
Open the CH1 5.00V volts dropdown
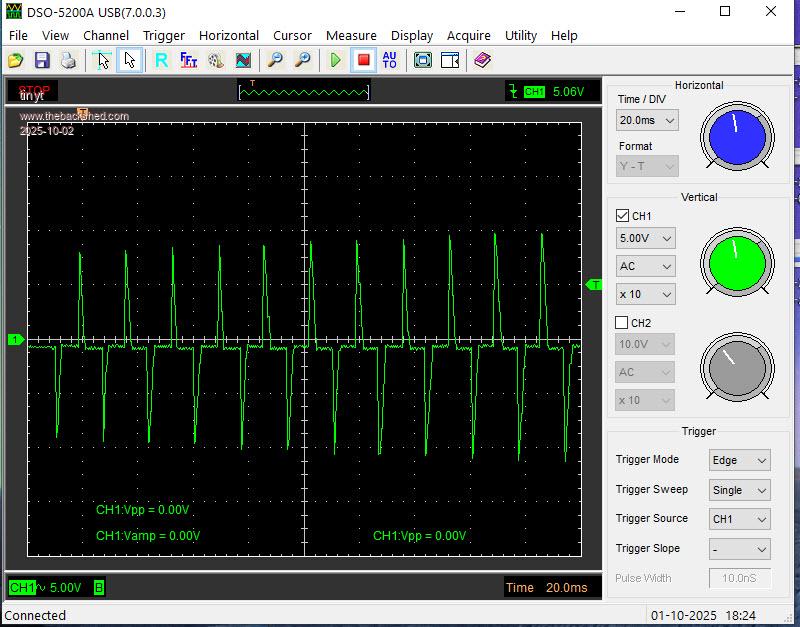(646, 239)
